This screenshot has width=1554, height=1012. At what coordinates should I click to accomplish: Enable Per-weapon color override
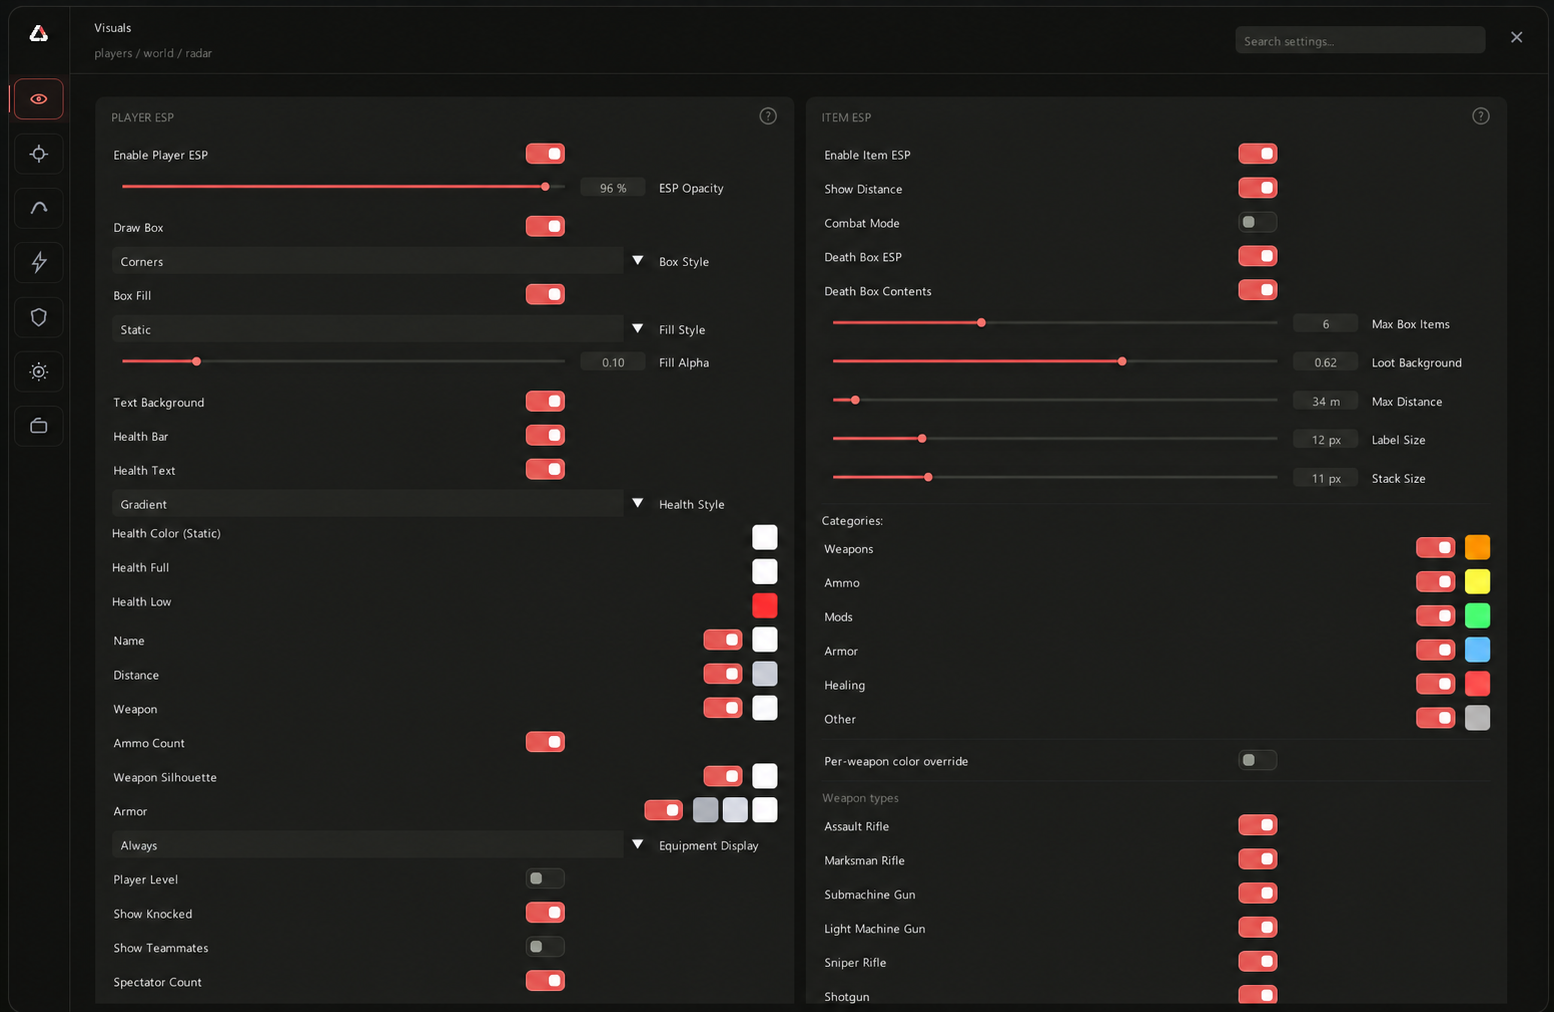tap(1257, 760)
